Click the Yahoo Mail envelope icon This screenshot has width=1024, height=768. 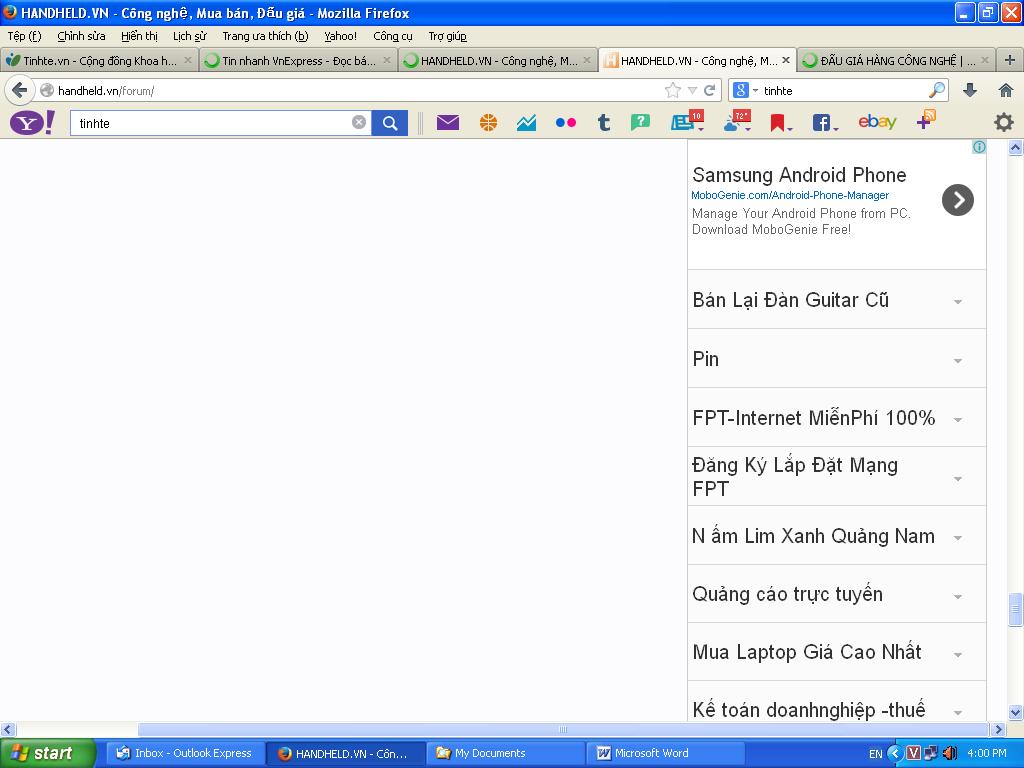[x=447, y=123]
